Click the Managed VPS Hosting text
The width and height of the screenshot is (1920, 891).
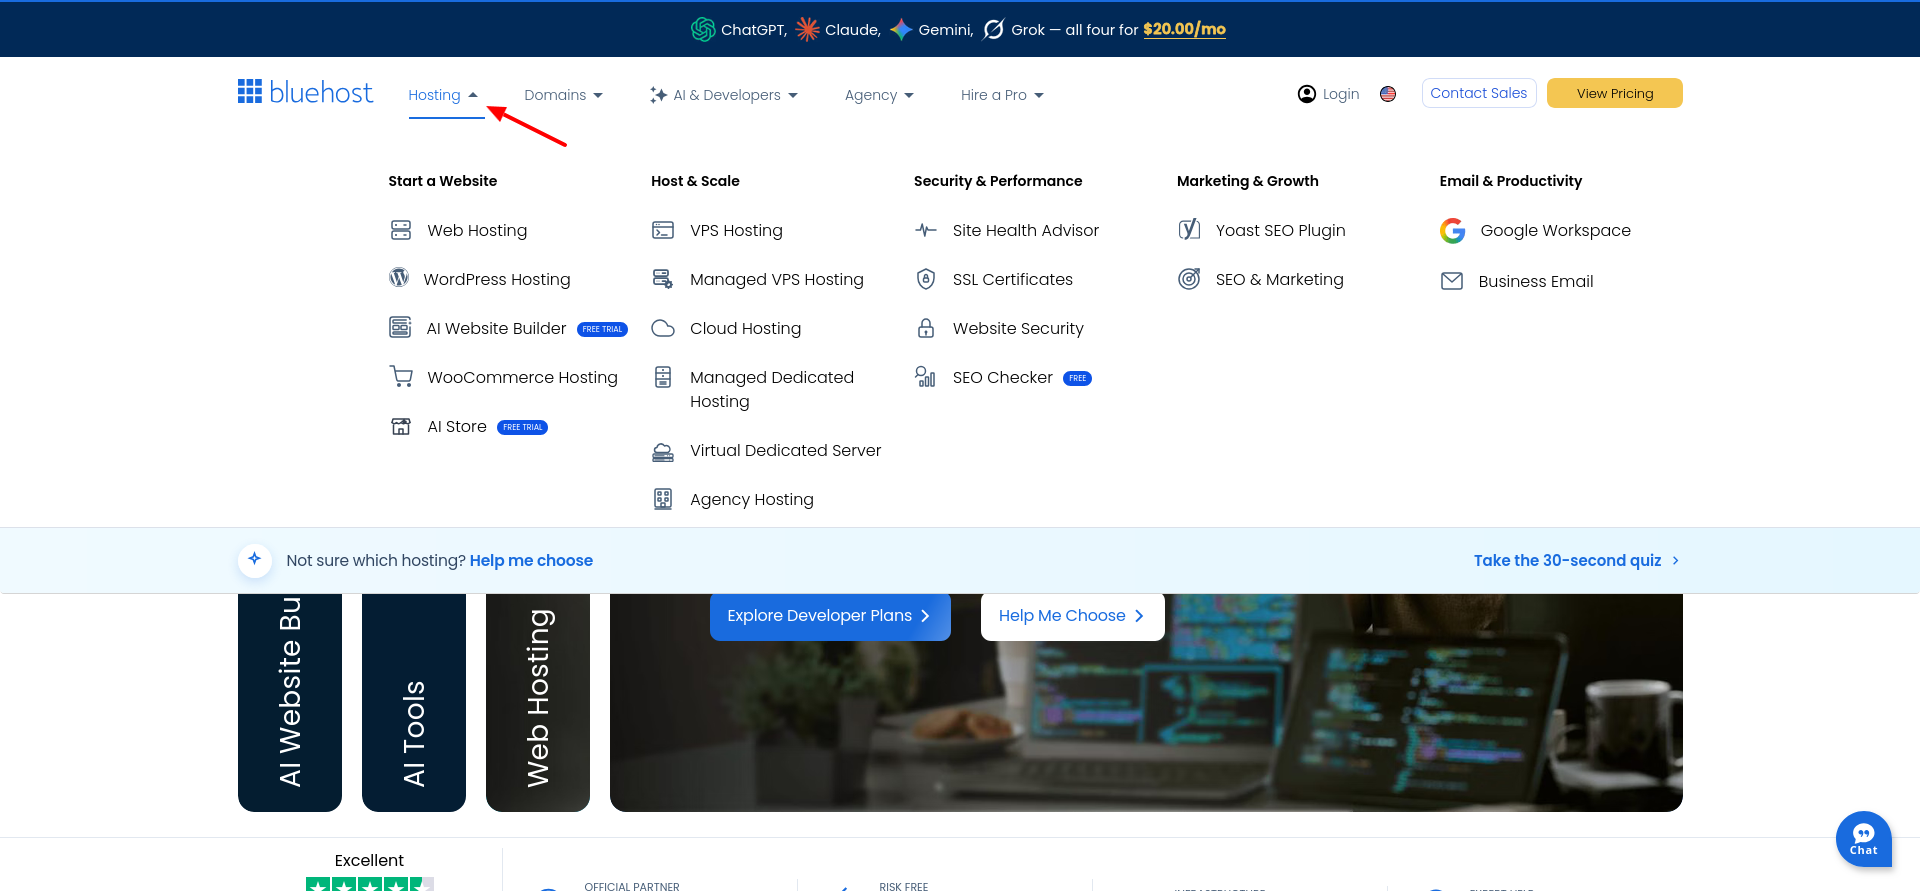pyautogui.click(x=776, y=279)
